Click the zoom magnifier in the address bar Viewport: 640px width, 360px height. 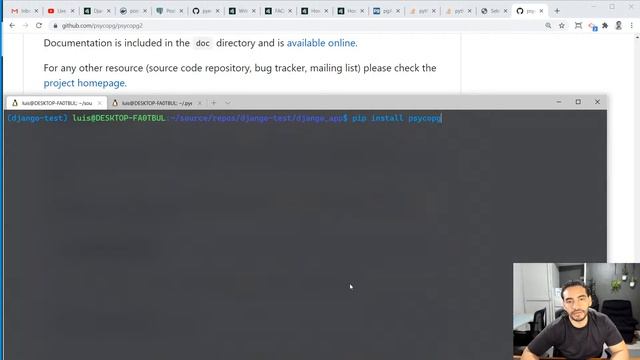[x=548, y=26]
